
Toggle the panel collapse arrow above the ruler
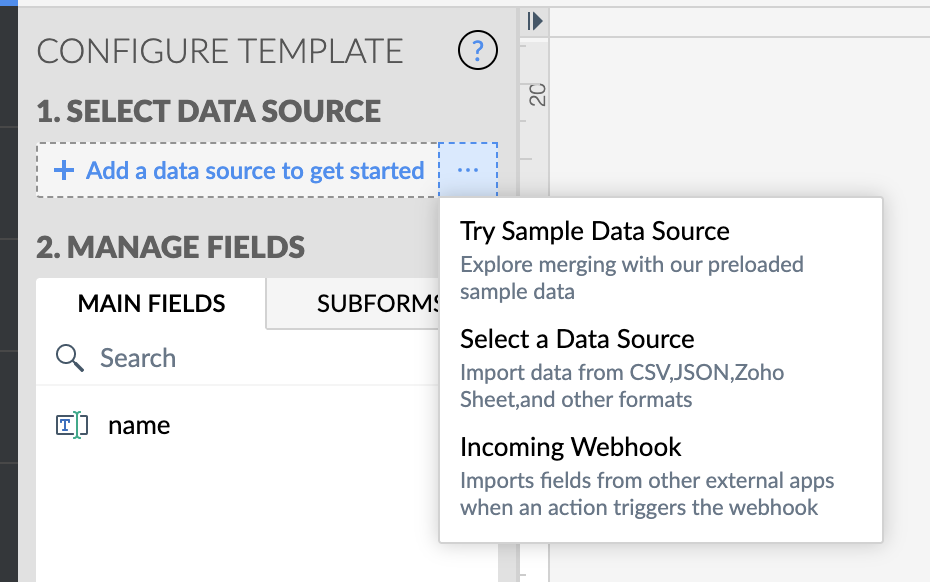coord(534,20)
